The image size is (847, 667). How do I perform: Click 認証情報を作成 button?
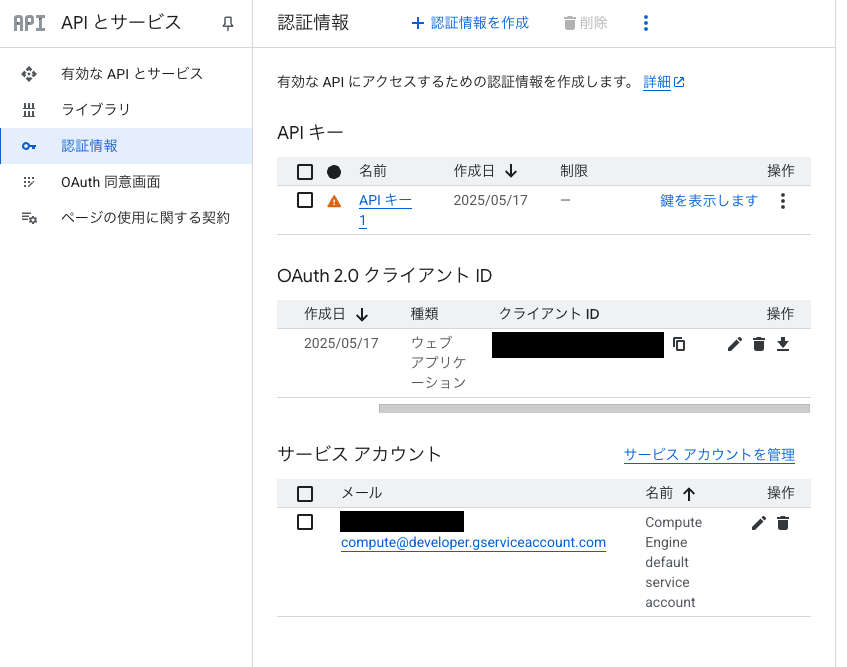coord(470,23)
